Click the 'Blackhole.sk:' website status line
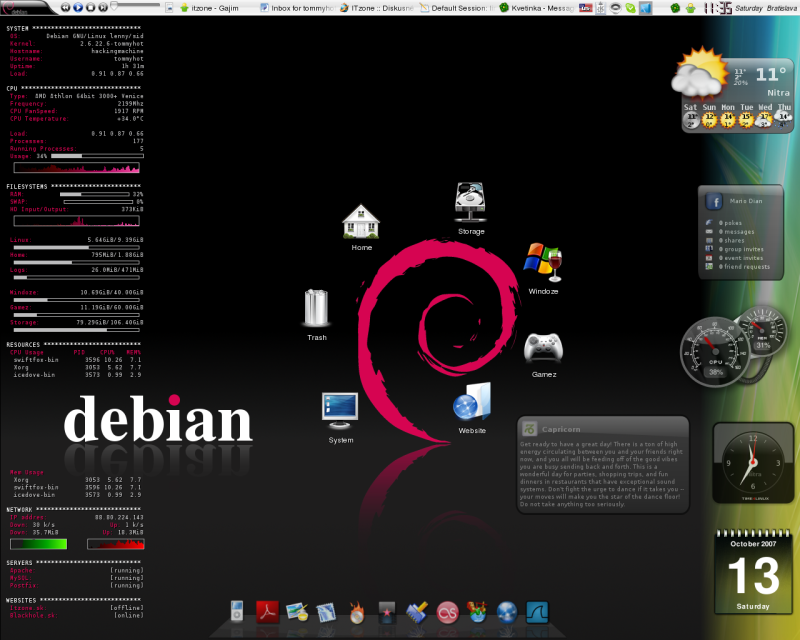The width and height of the screenshot is (800, 640). (77, 616)
